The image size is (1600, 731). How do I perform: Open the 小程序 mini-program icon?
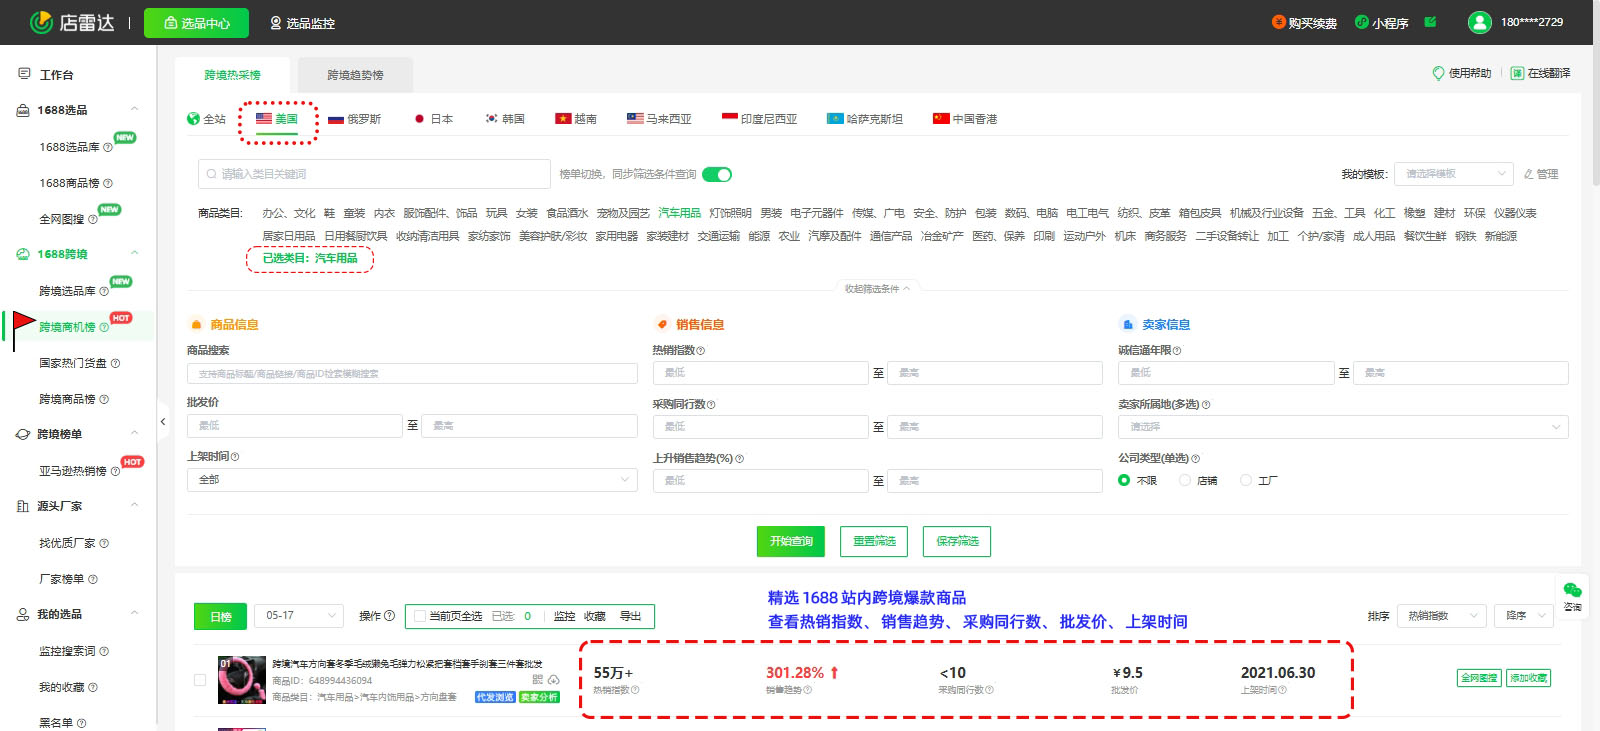[x=1361, y=22]
